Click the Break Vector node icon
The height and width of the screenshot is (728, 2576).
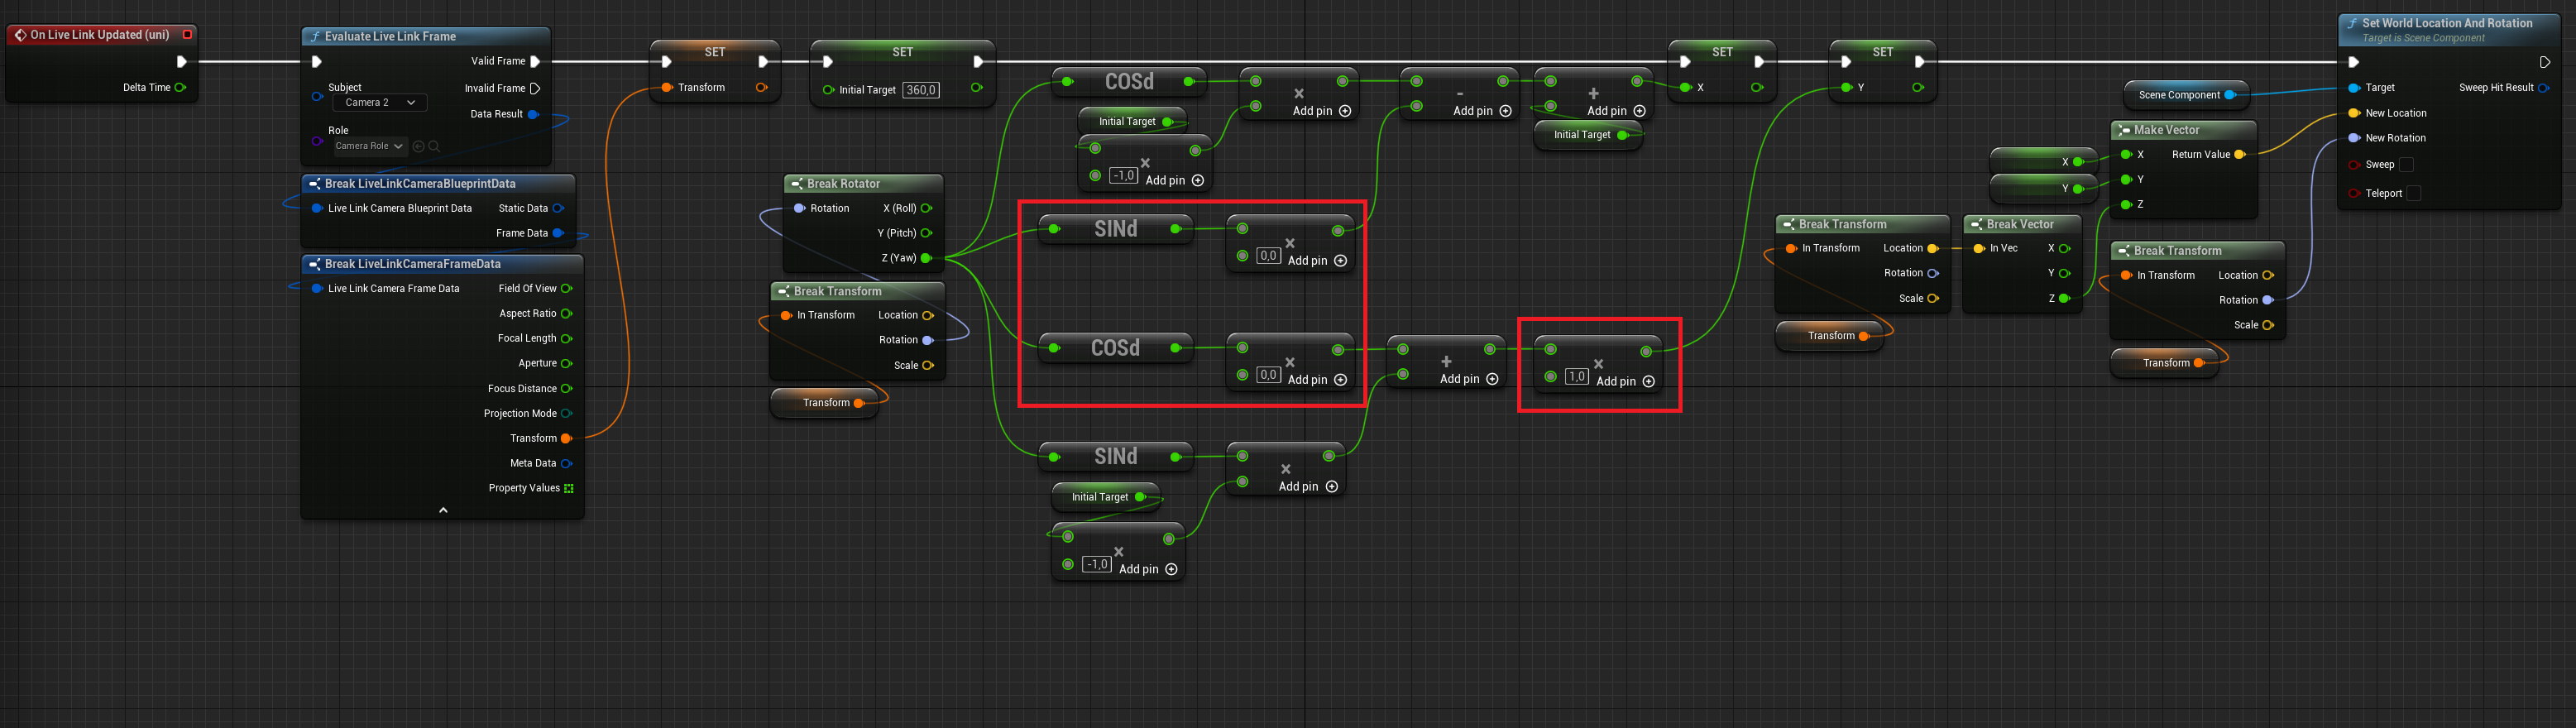point(1976,225)
